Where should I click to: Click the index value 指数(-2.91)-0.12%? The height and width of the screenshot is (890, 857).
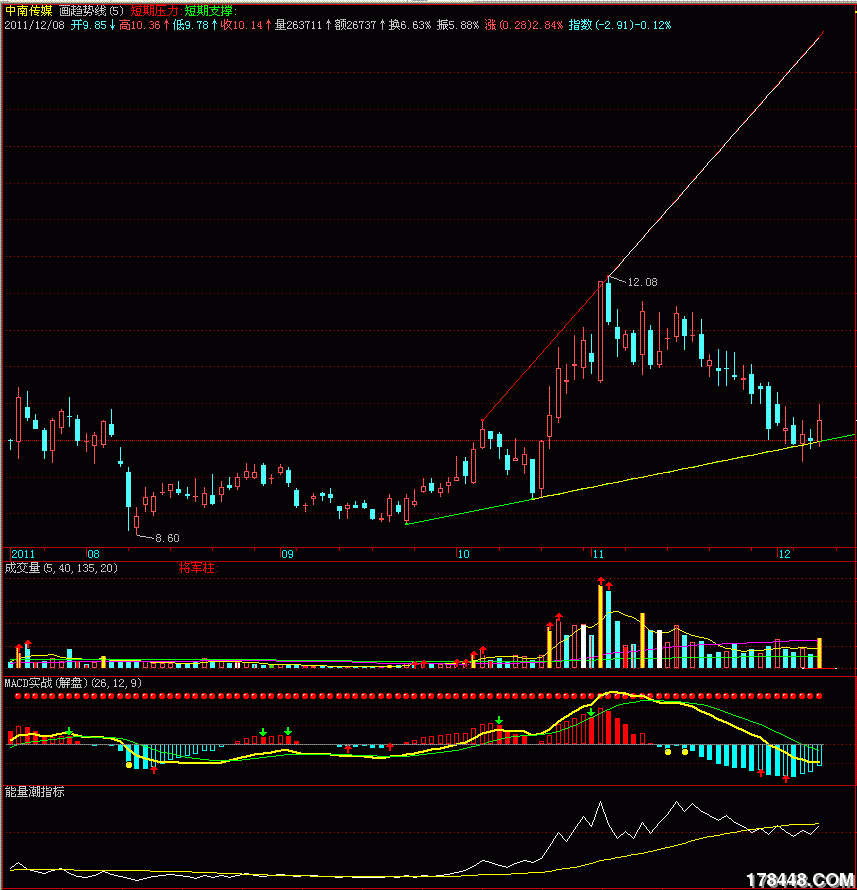pyautogui.click(x=620, y=25)
